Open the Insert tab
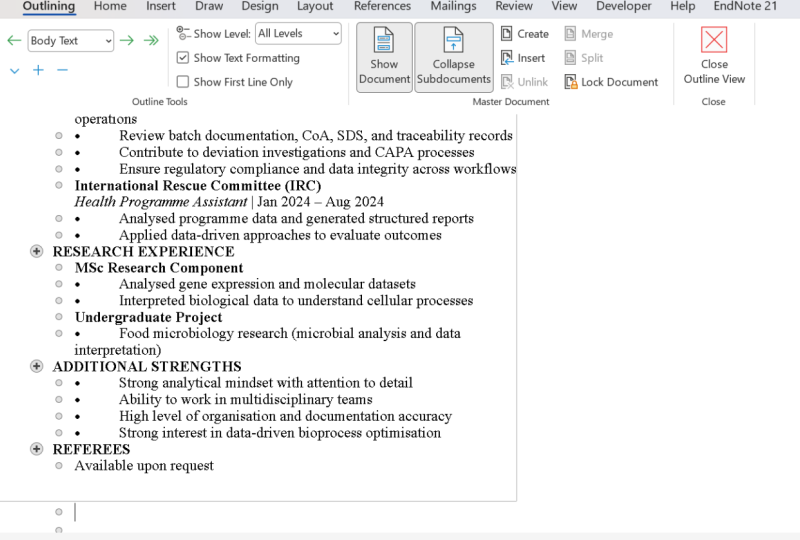800x540 pixels. (161, 6)
